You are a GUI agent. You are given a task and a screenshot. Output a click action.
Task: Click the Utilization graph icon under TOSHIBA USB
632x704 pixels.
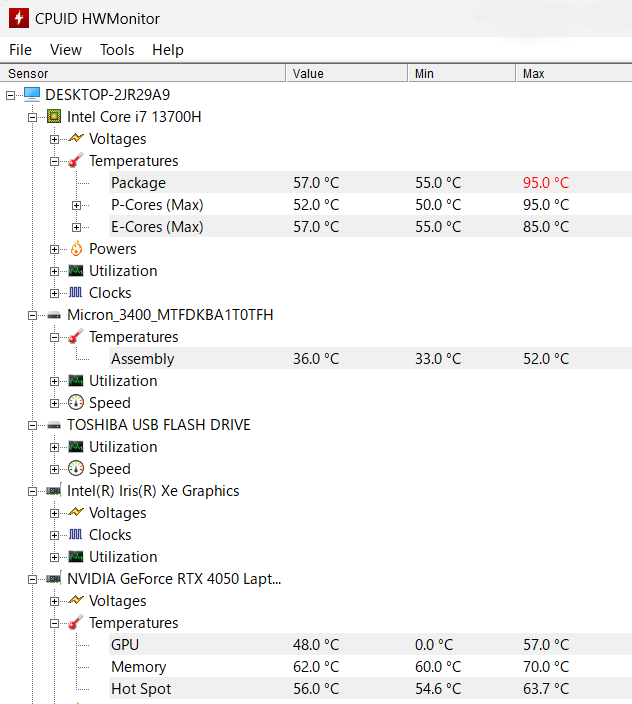[x=76, y=447]
